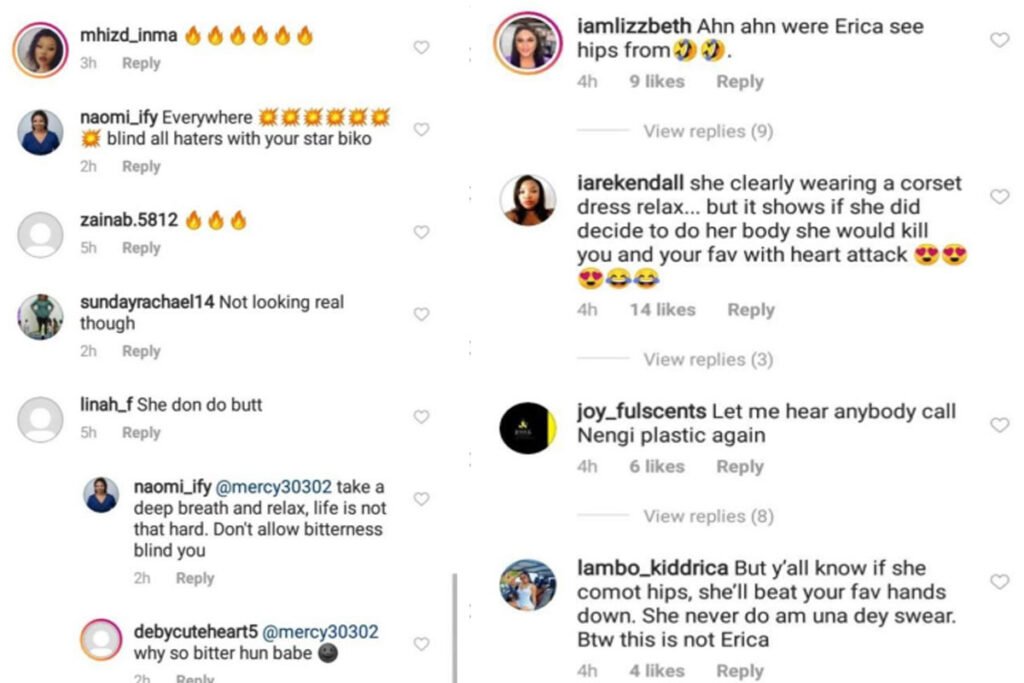Like iamlizzbeth's comment about Erica
1024x683 pixels.
998,40
